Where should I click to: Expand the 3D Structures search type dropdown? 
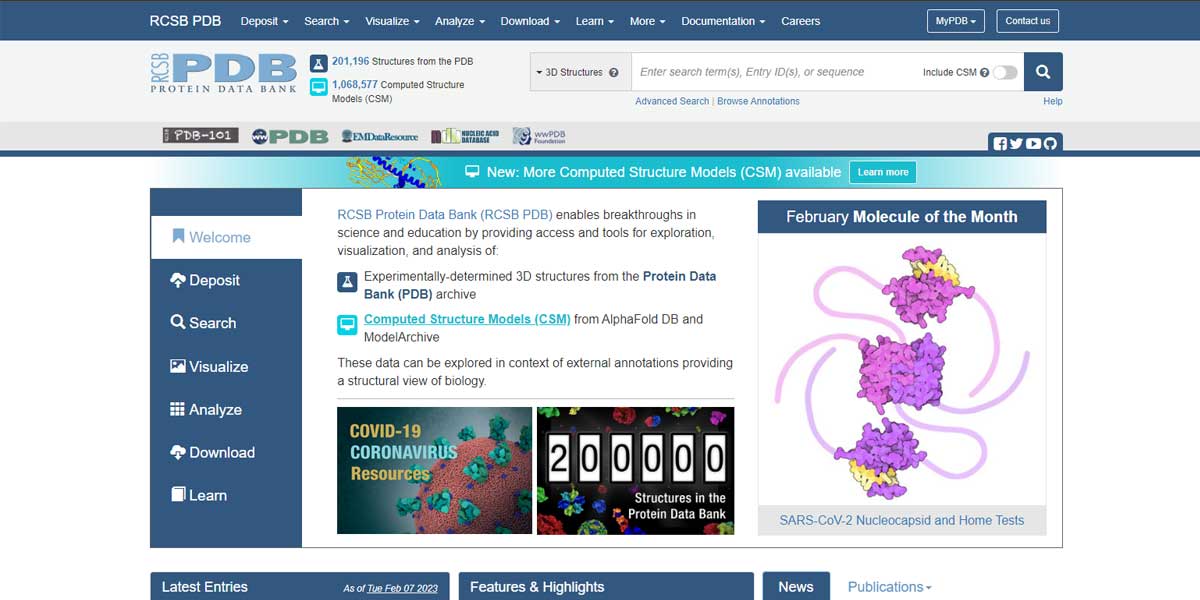pyautogui.click(x=579, y=72)
